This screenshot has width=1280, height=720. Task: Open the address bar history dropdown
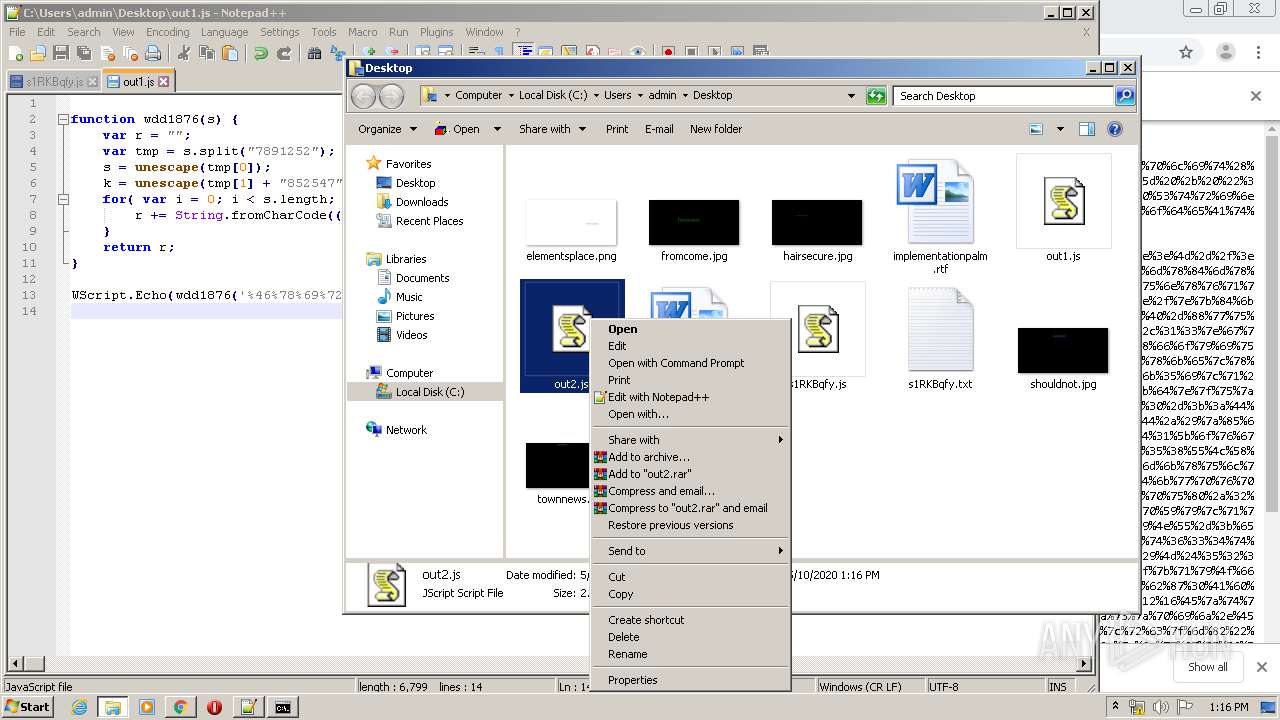point(851,96)
